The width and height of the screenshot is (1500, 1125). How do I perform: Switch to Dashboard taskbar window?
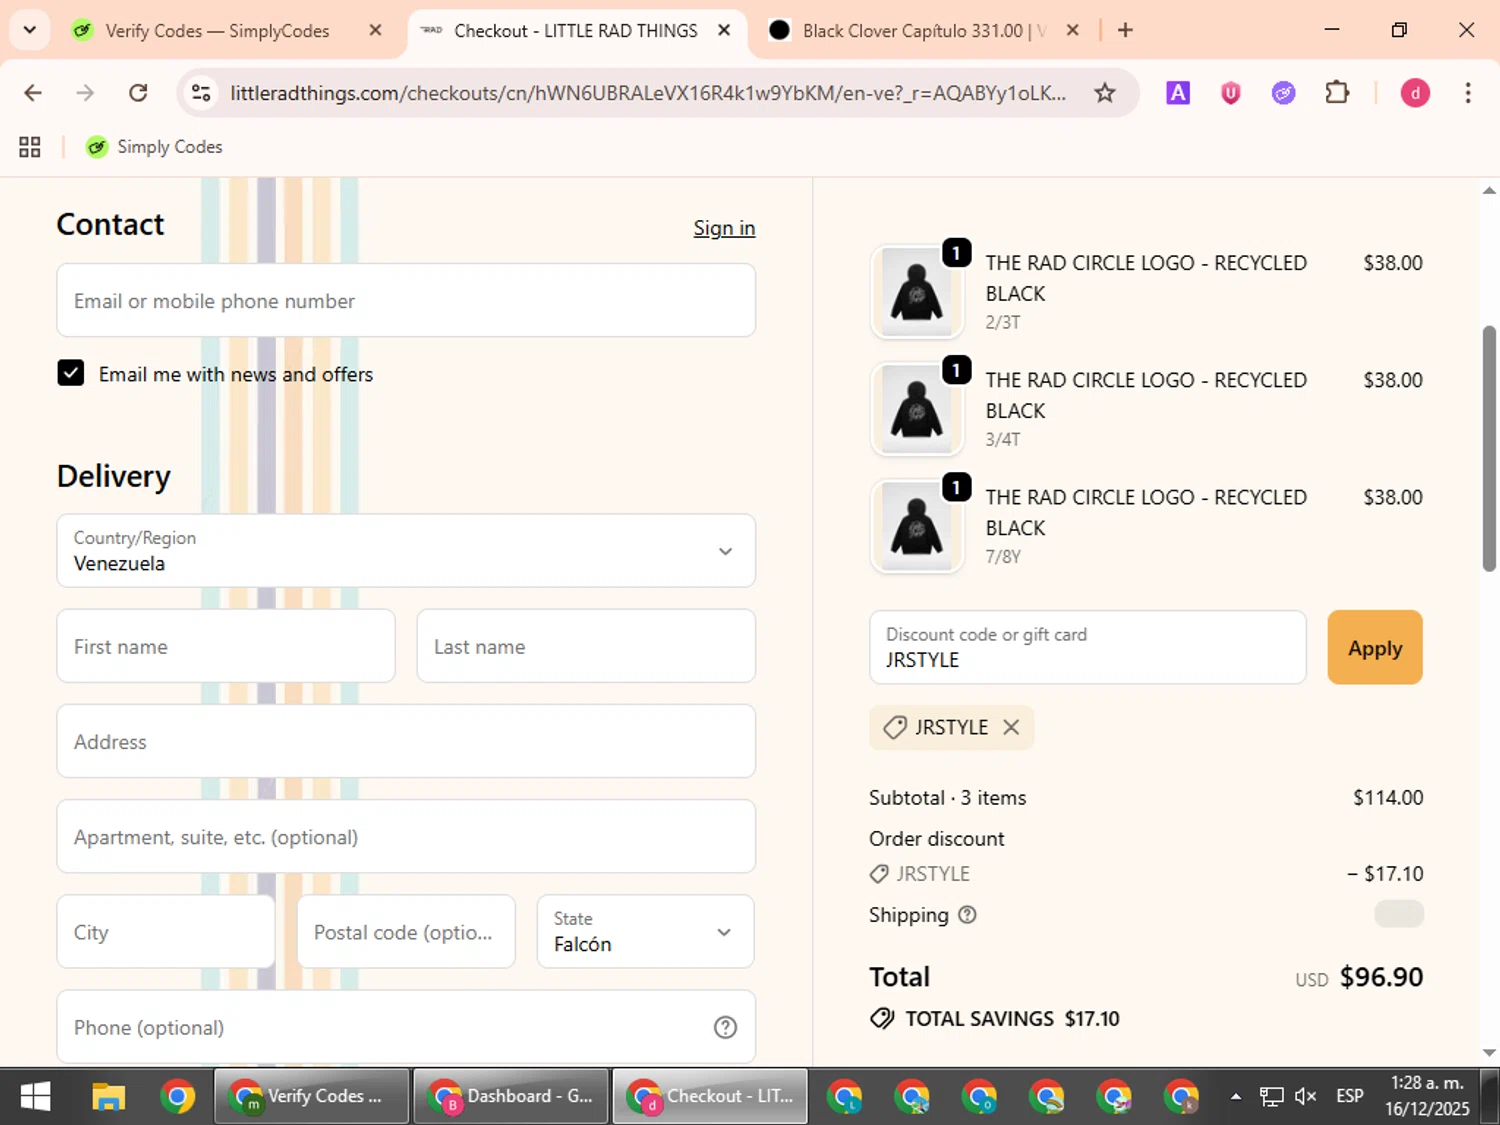pos(511,1096)
